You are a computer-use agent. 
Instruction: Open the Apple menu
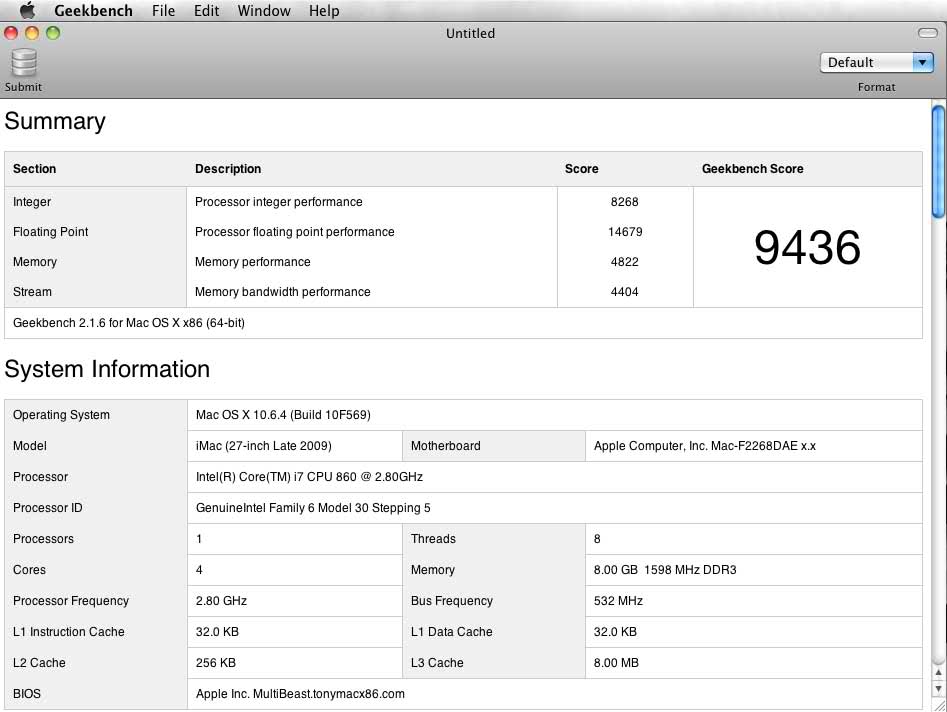[x=27, y=10]
